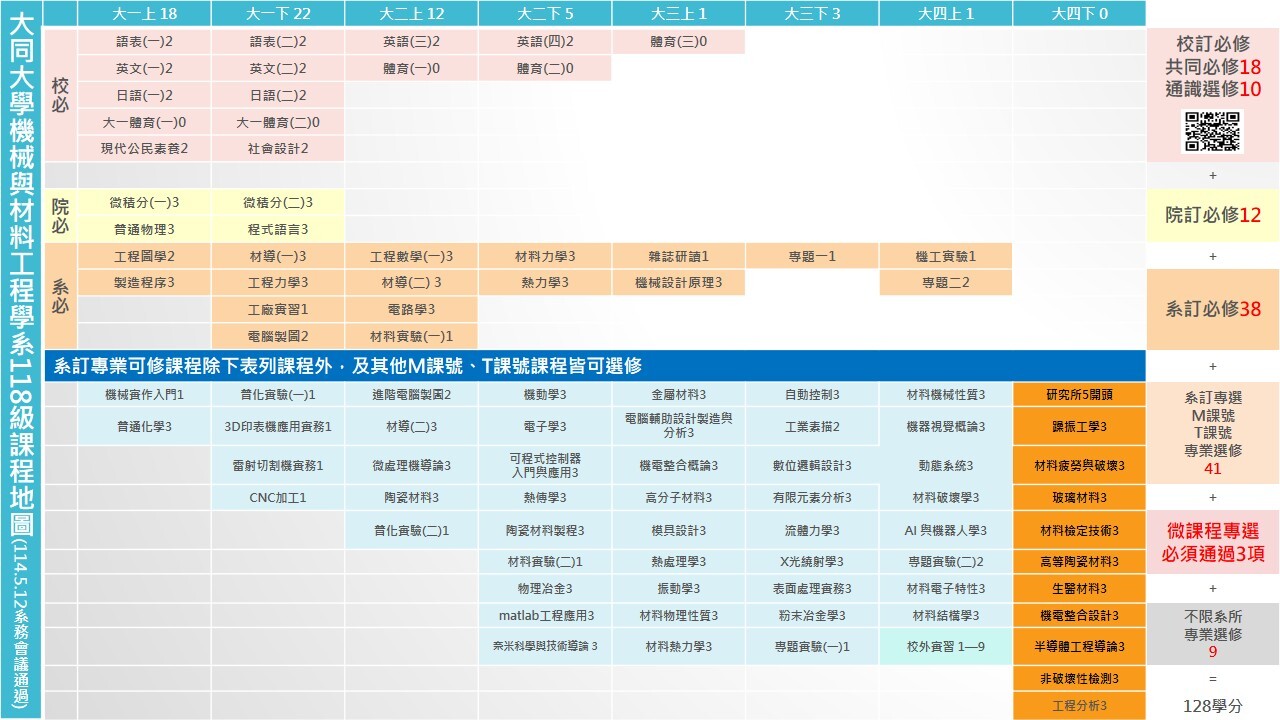Click the blue 系訂專業可修課程 banner
This screenshot has height=720, width=1280.
595,365
